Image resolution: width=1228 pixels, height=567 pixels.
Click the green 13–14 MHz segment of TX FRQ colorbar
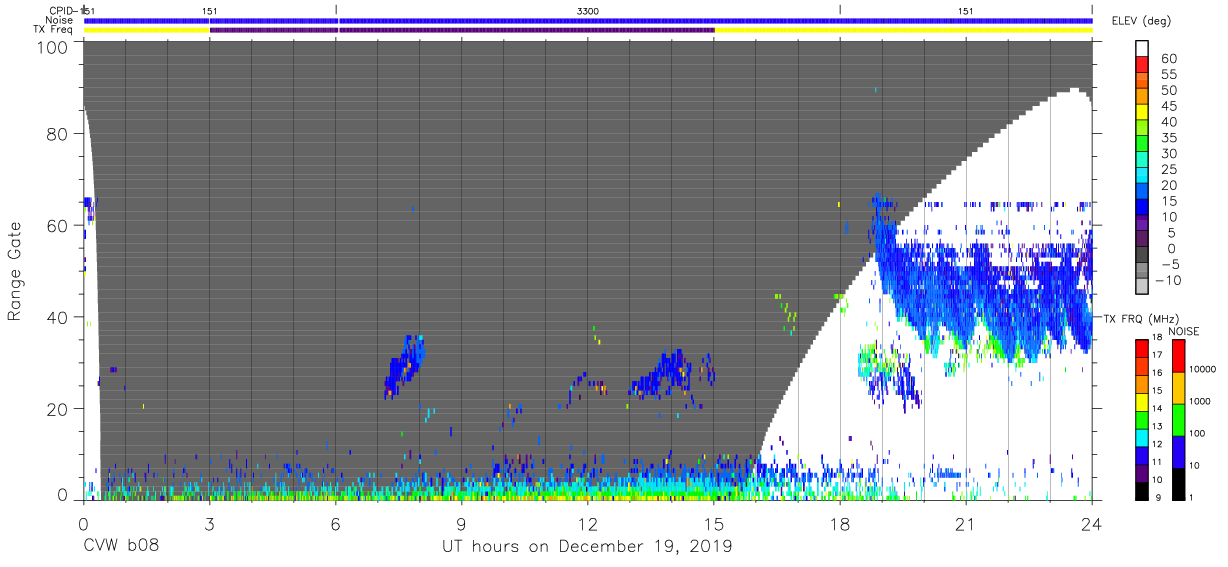[1143, 420]
